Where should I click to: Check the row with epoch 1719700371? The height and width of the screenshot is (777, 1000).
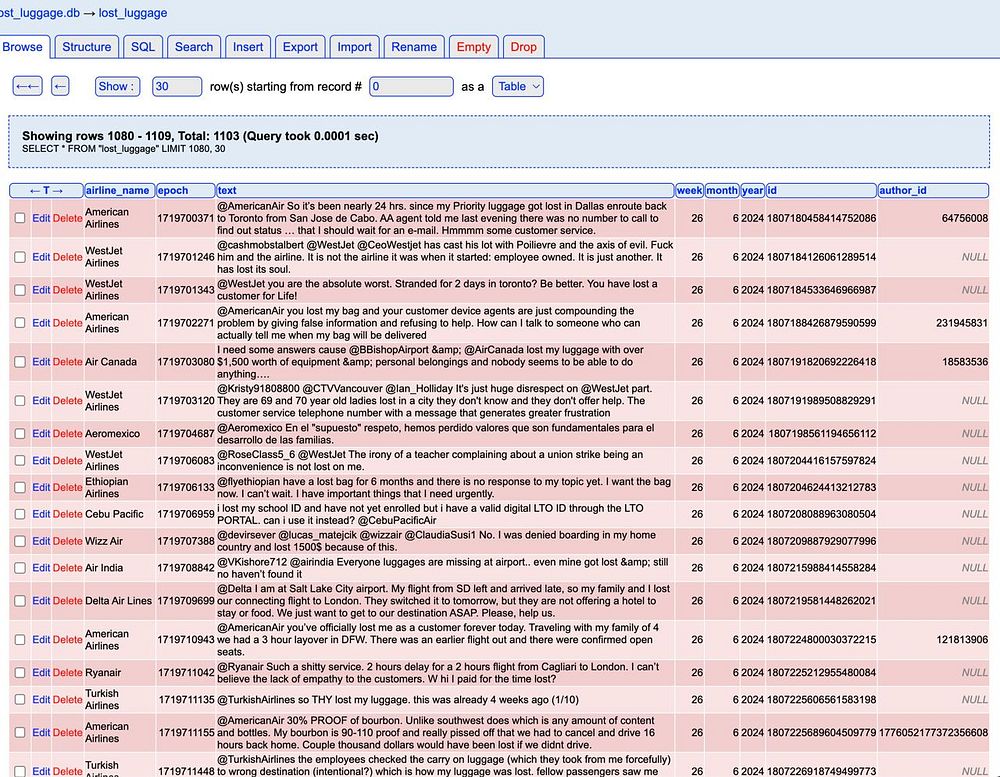(x=20, y=218)
